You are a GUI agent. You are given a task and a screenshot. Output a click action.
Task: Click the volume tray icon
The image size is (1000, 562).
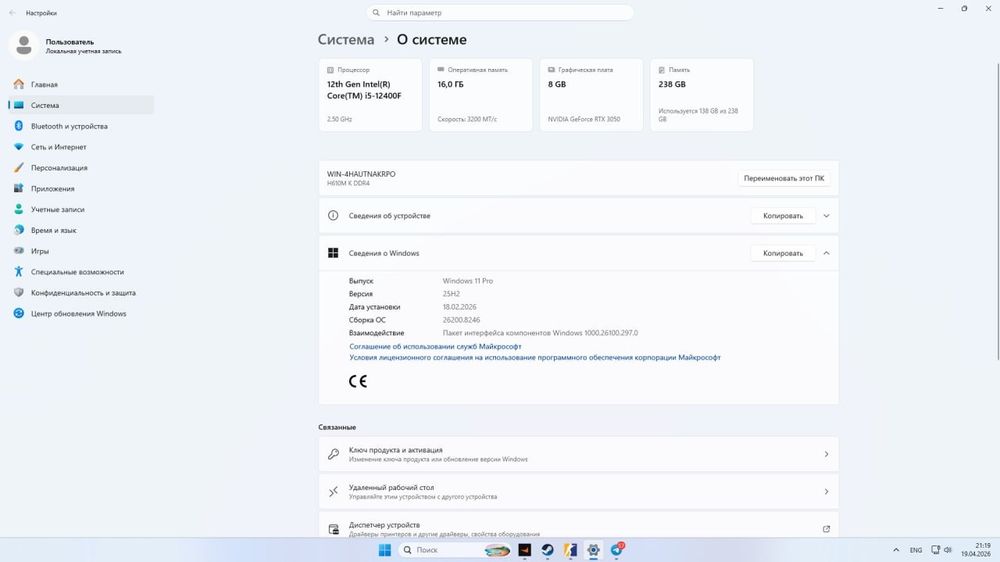click(x=948, y=550)
